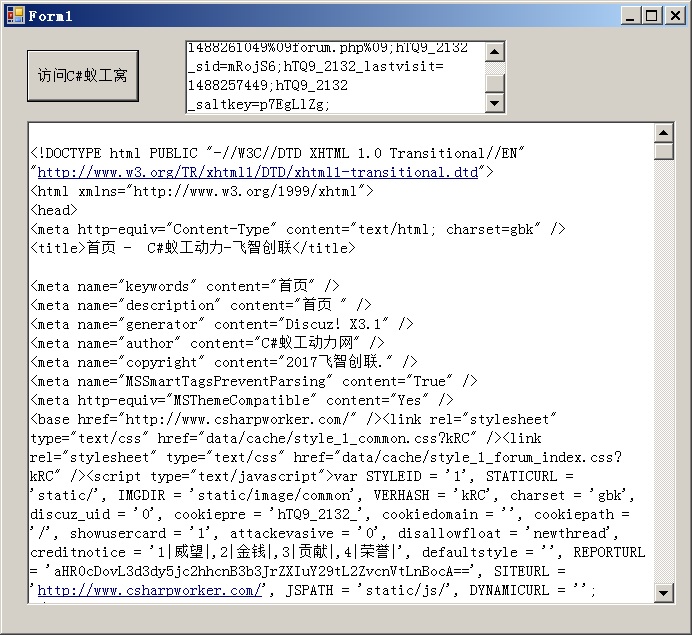Click inside the cookie text field at _saltkey=p7EgLlZg
Screen dimensions: 692x635
pos(259,105)
